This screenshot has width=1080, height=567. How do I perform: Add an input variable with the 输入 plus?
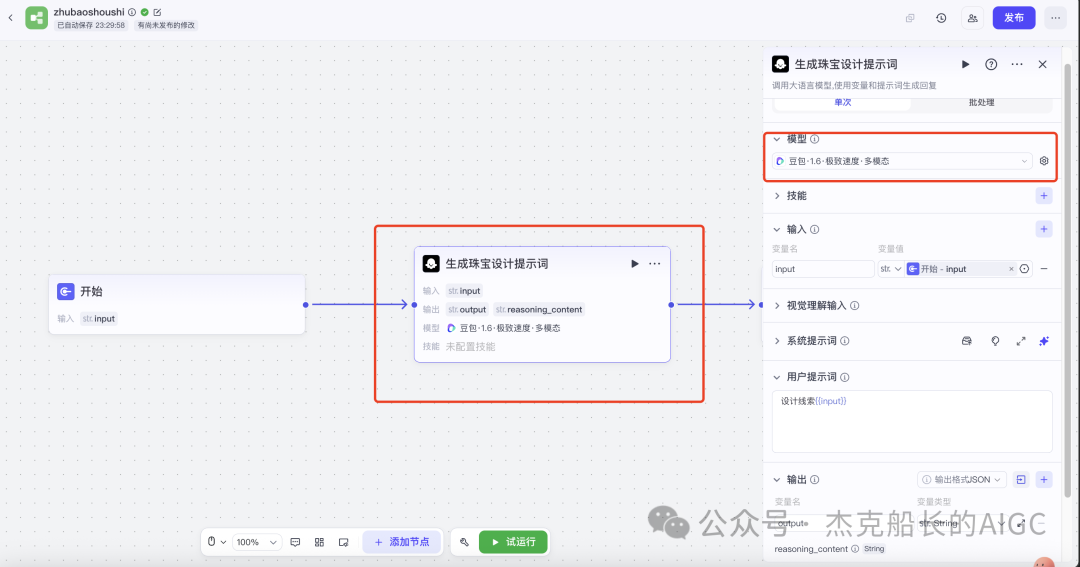(x=1043, y=229)
